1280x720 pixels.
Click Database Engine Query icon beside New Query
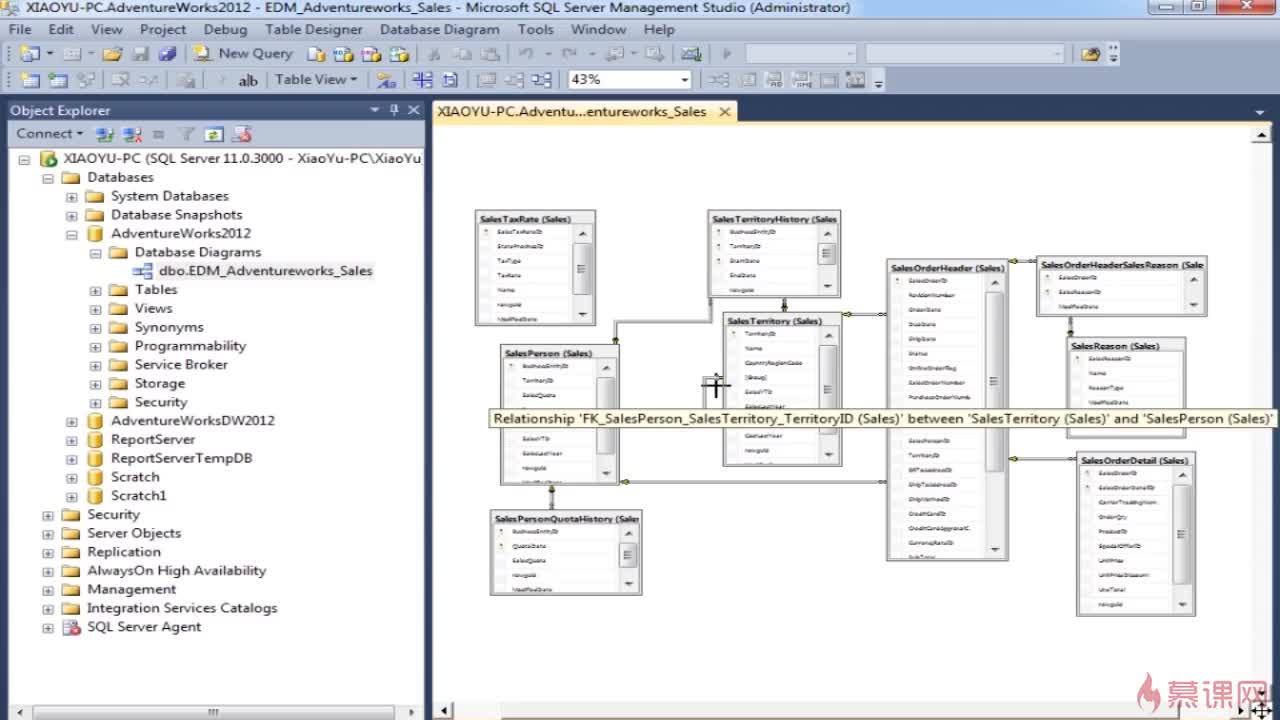[x=316, y=54]
